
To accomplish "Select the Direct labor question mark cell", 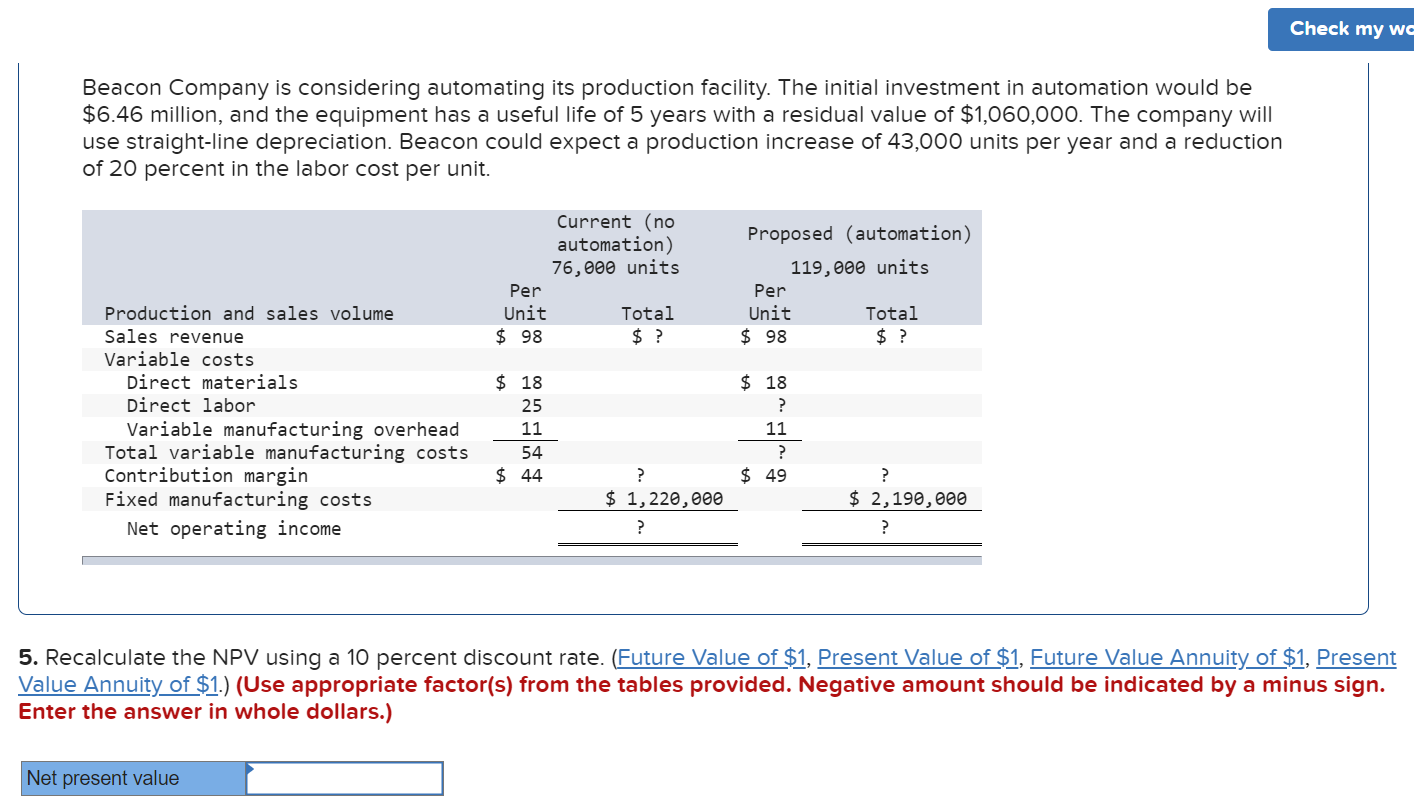I will pos(780,405).
